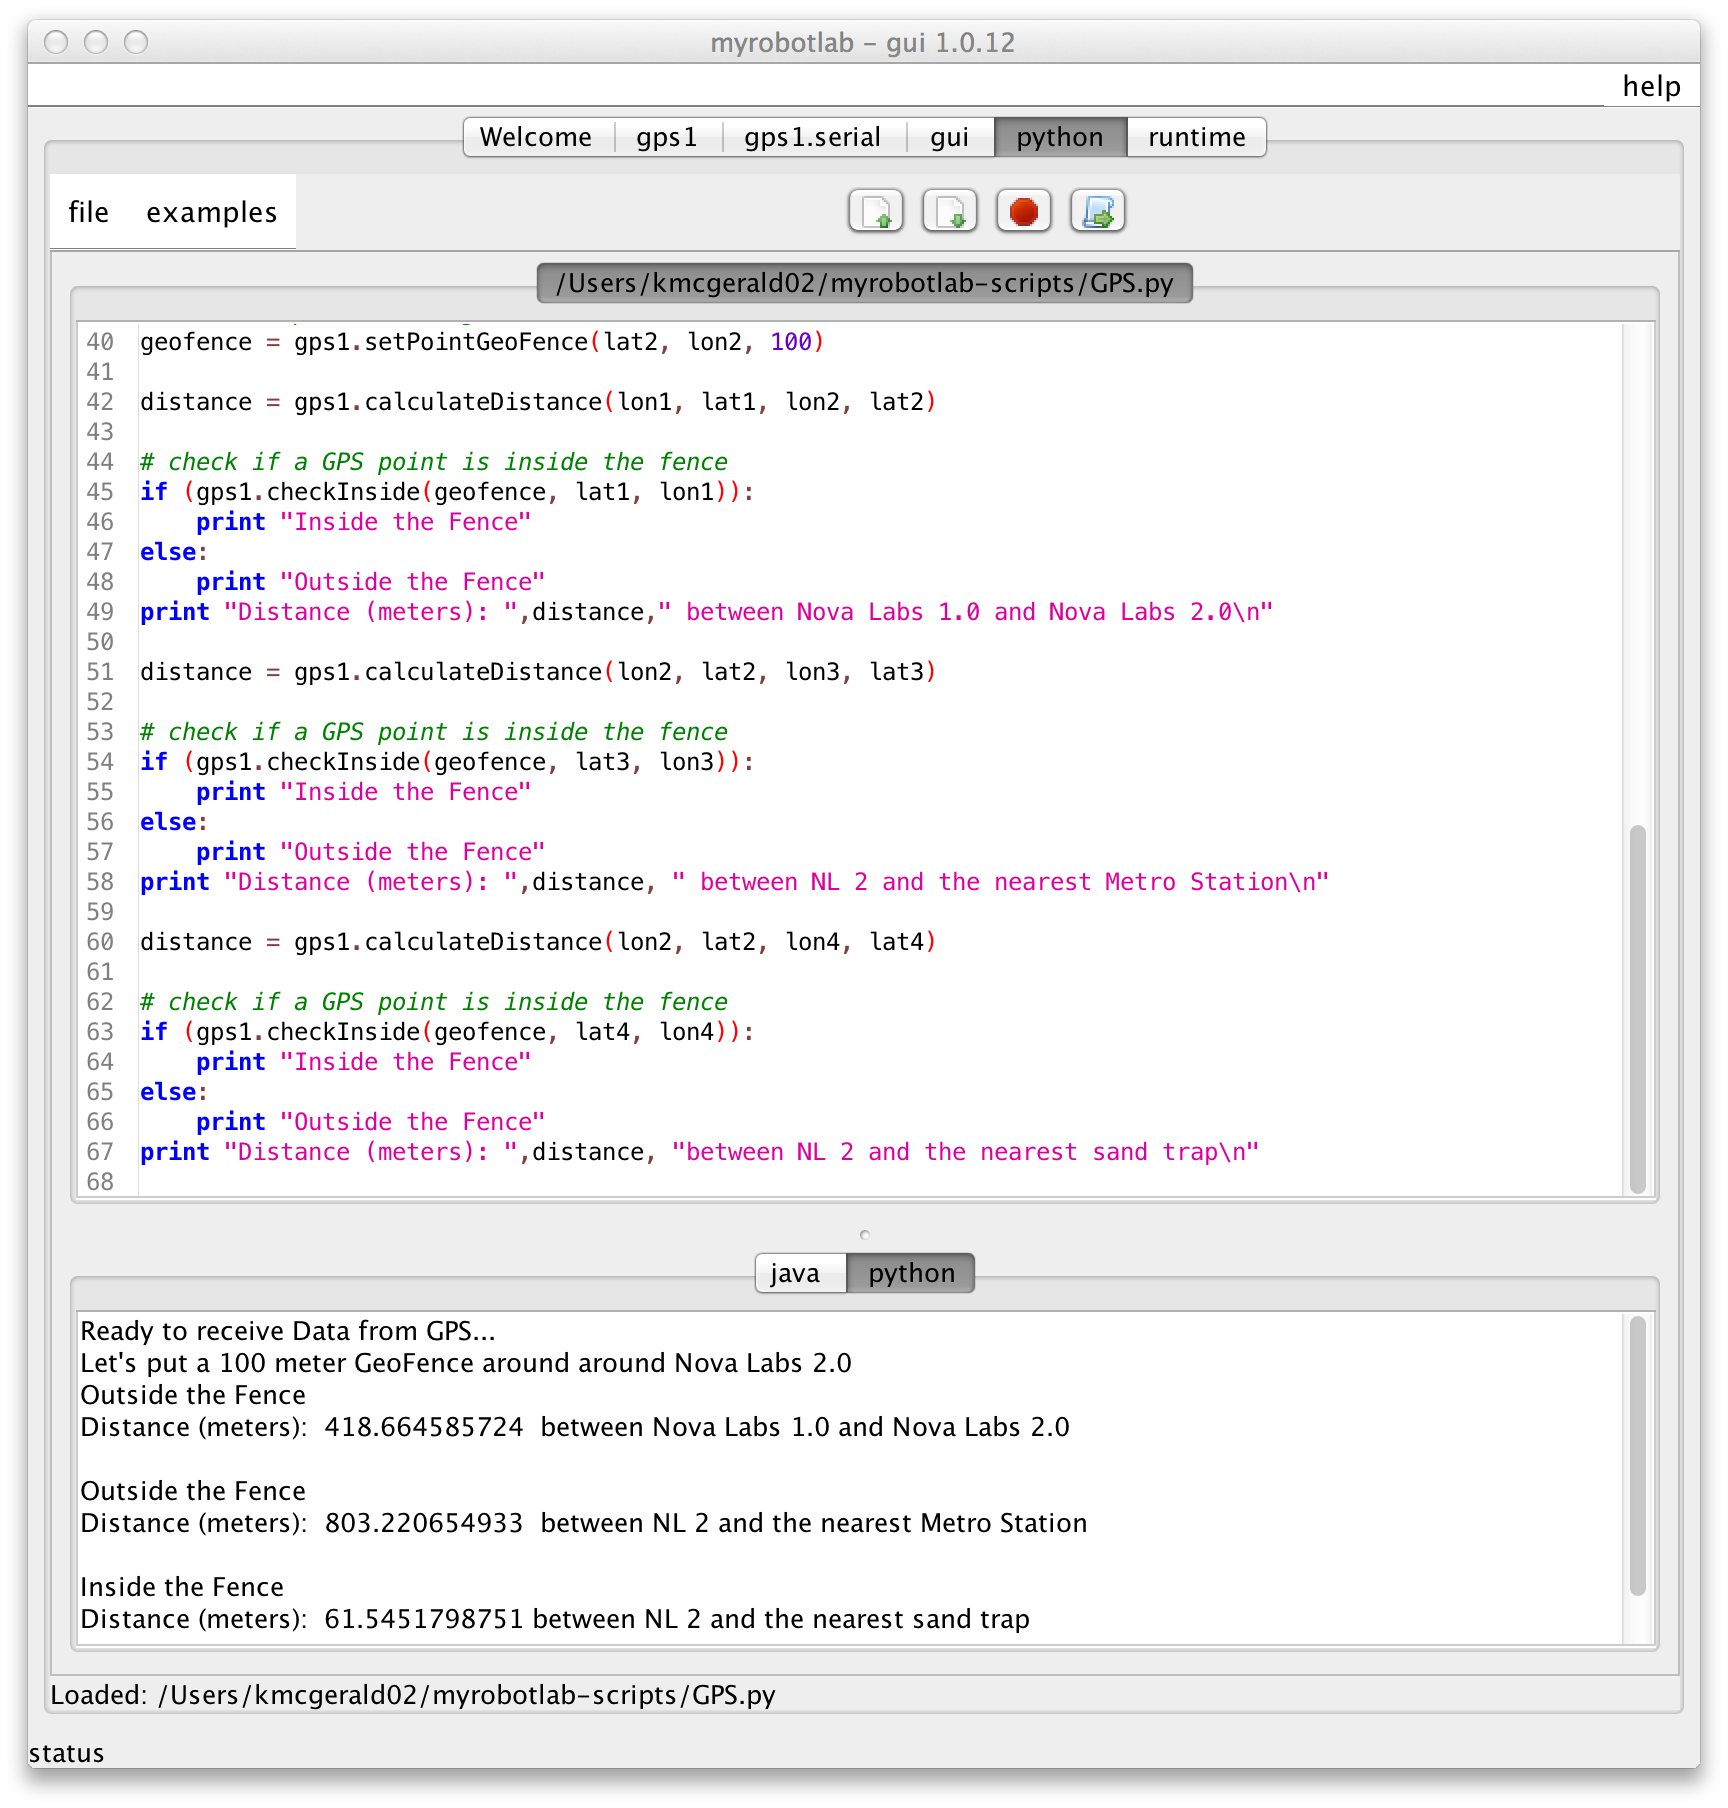1728x1808 pixels.
Task: Click line 60 calculateDistance lon4 lat4 code
Action: click(538, 942)
